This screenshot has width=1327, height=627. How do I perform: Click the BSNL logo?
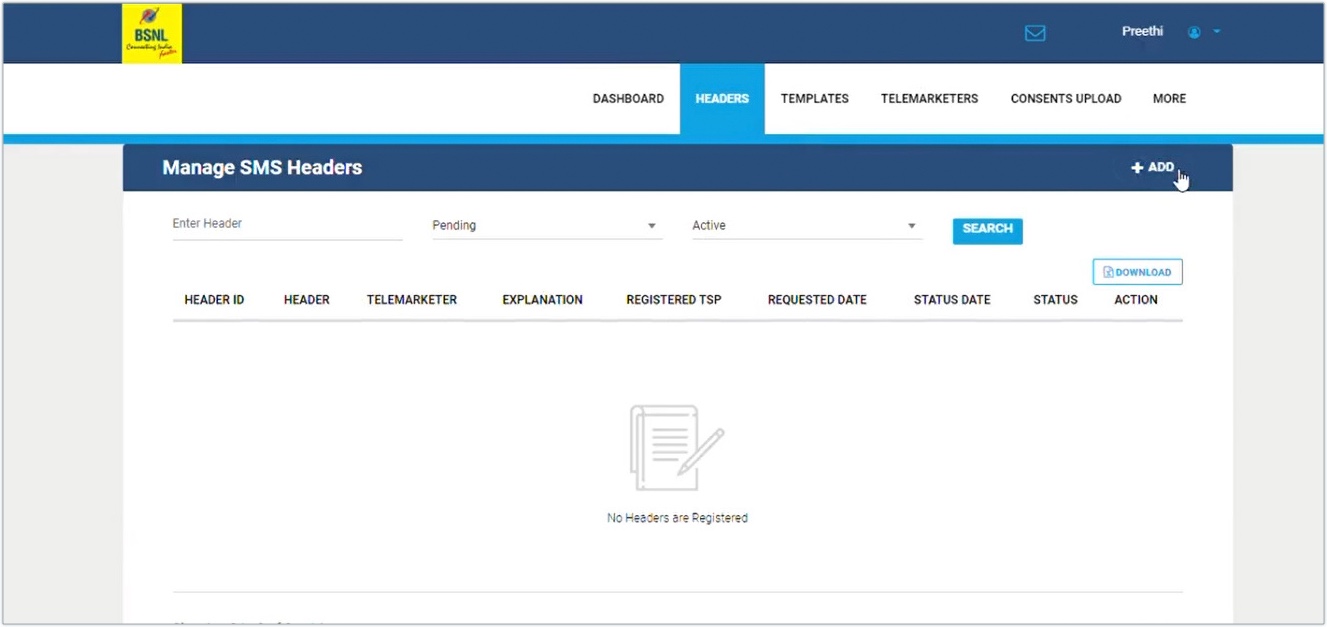(x=150, y=32)
